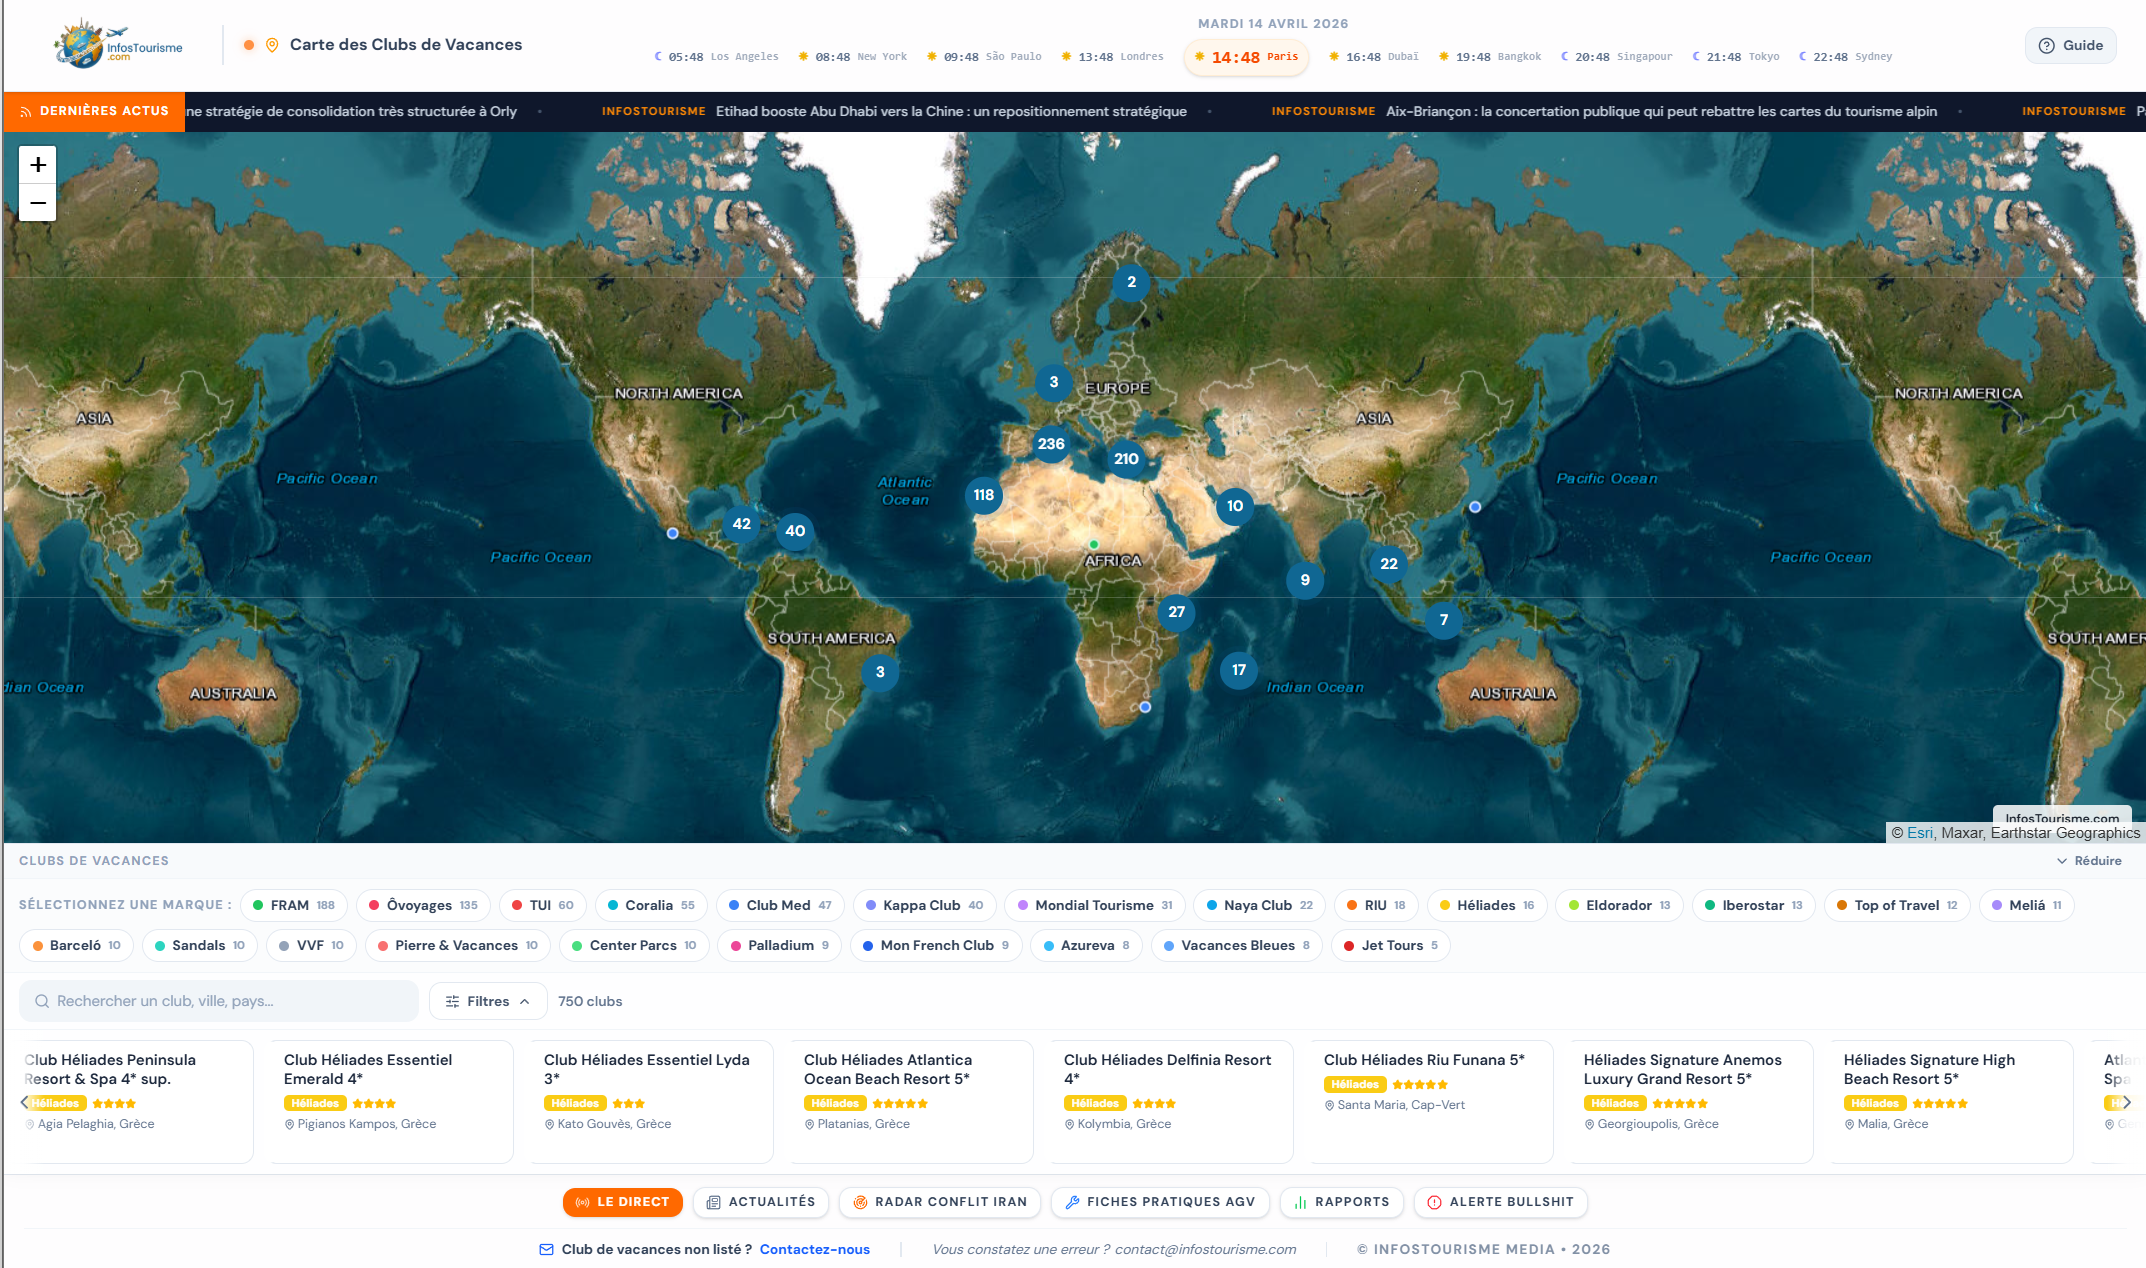
Task: Click the Contactez-nous link
Action: click(814, 1249)
